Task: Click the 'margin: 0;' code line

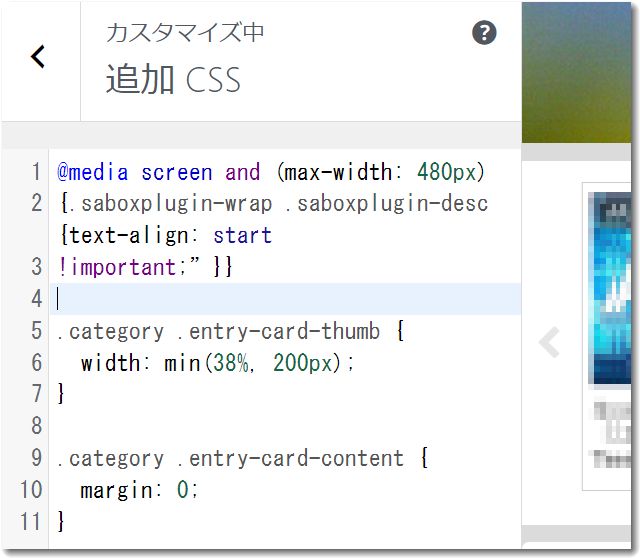Action: (140, 490)
